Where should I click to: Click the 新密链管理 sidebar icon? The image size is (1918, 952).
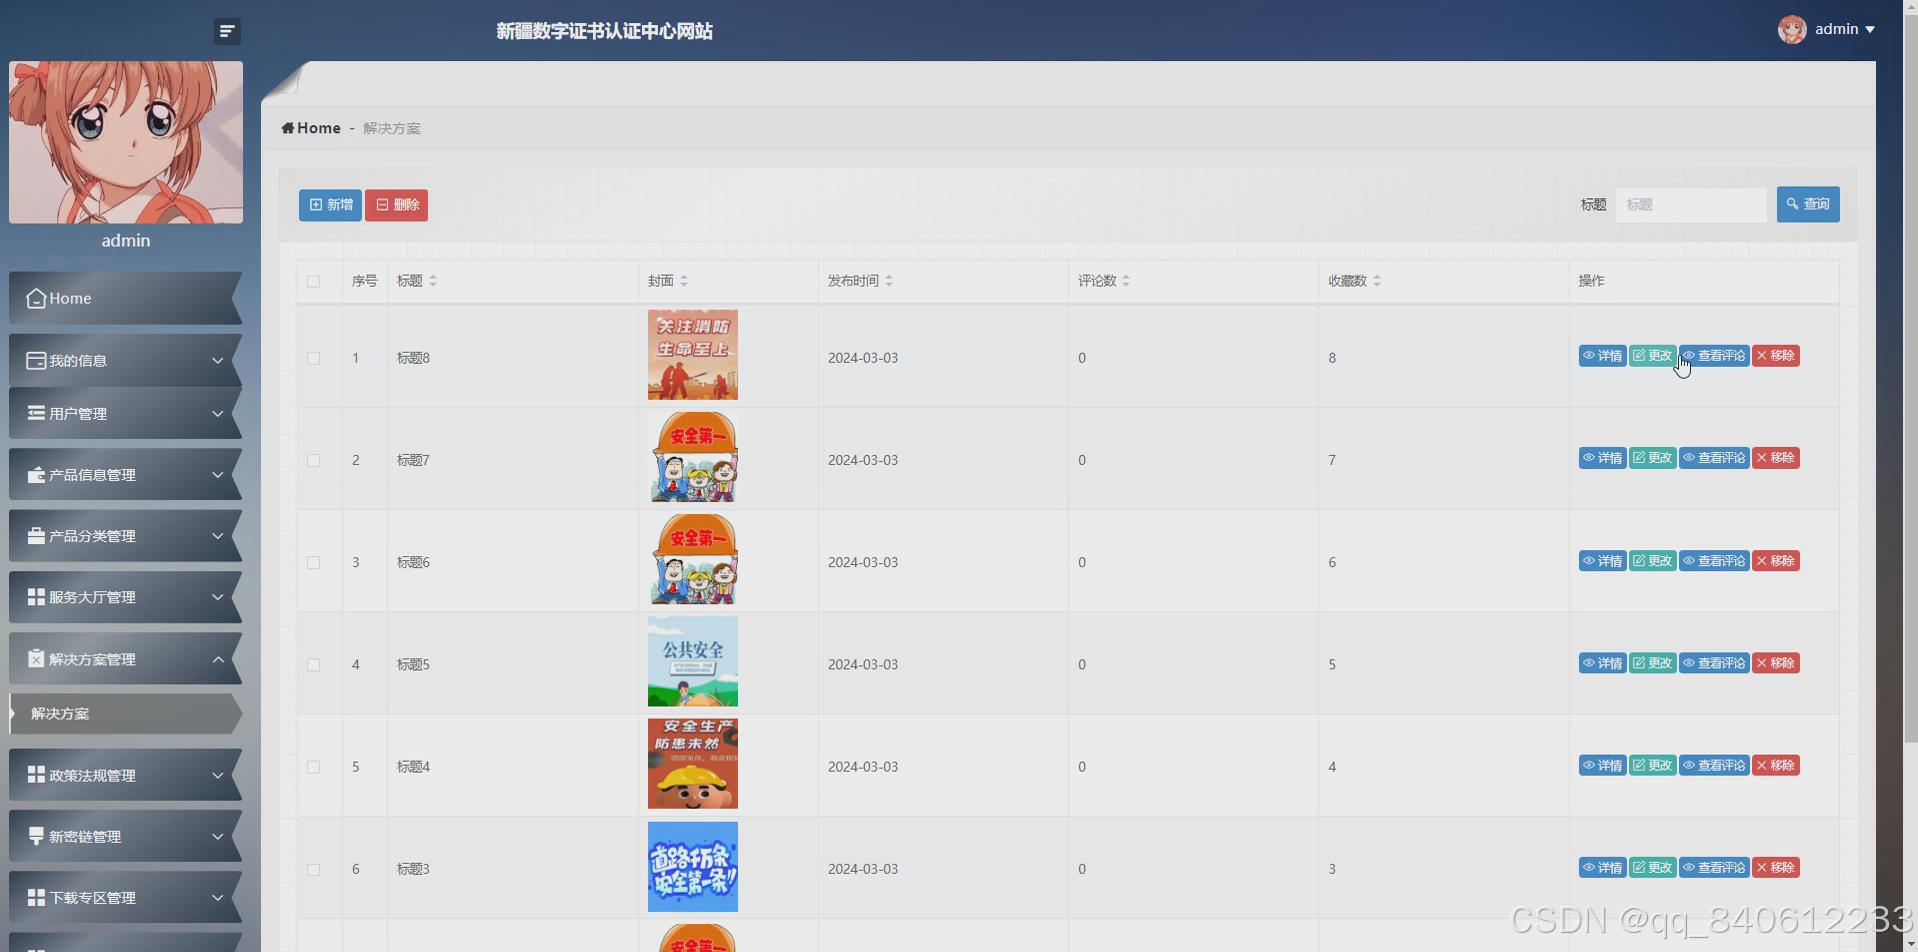(x=36, y=836)
